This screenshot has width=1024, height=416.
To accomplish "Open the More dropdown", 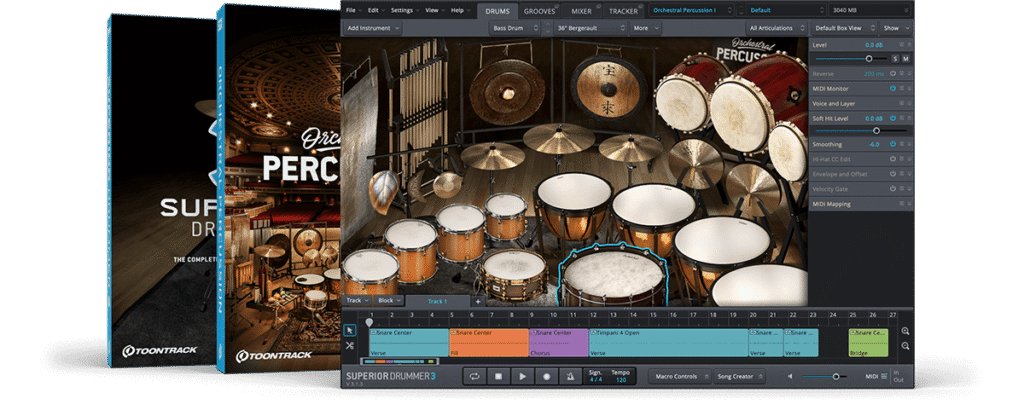I will 647,28.
